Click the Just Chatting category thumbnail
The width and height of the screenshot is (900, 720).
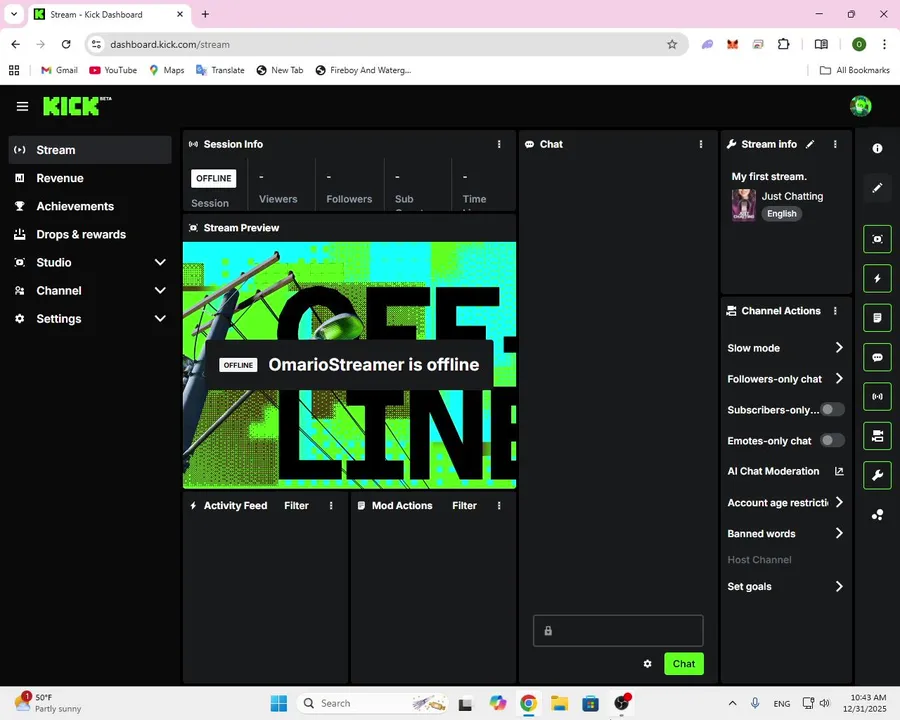pyautogui.click(x=743, y=205)
